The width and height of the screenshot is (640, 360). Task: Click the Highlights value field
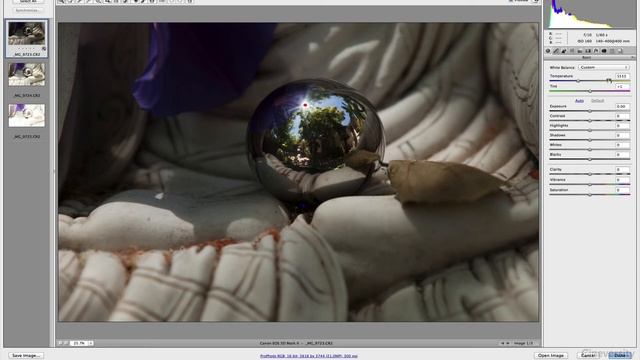pyautogui.click(x=622, y=126)
